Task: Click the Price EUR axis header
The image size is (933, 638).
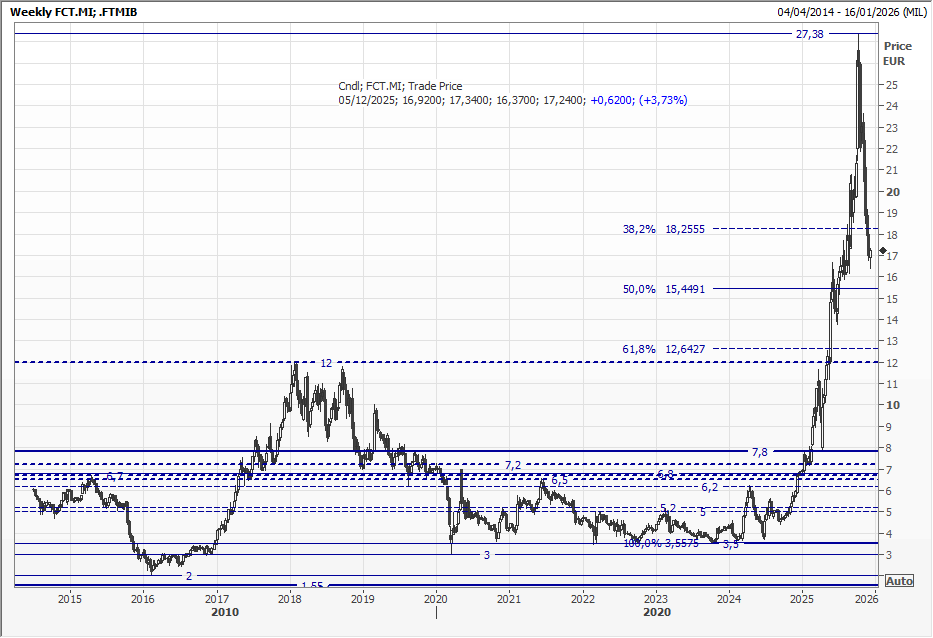Action: (897, 53)
